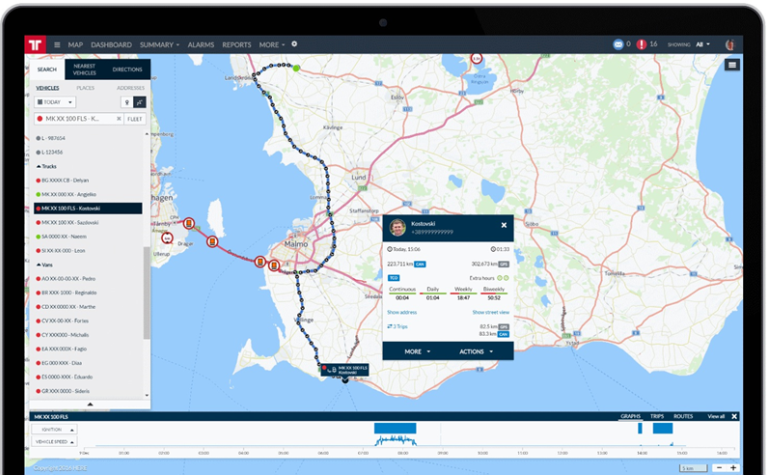Open the ACTIONS dropdown in popup
767x475 pixels.
point(475,351)
